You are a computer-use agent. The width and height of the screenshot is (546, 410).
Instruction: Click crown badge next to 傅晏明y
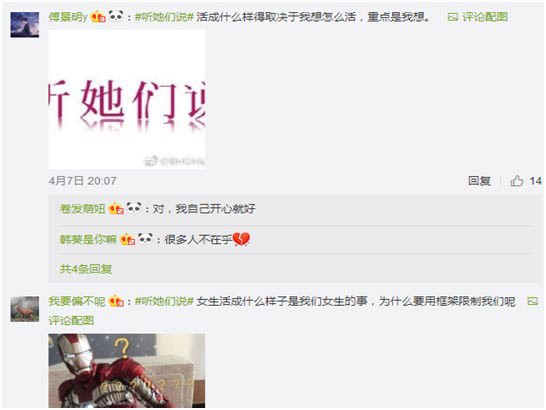click(98, 17)
